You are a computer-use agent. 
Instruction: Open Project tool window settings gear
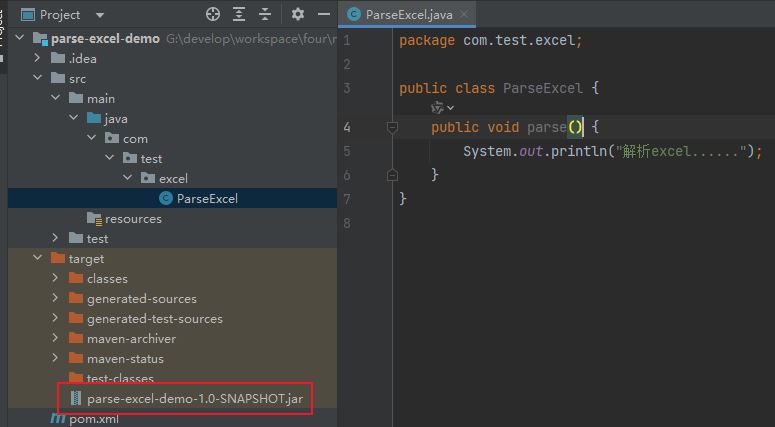point(298,14)
